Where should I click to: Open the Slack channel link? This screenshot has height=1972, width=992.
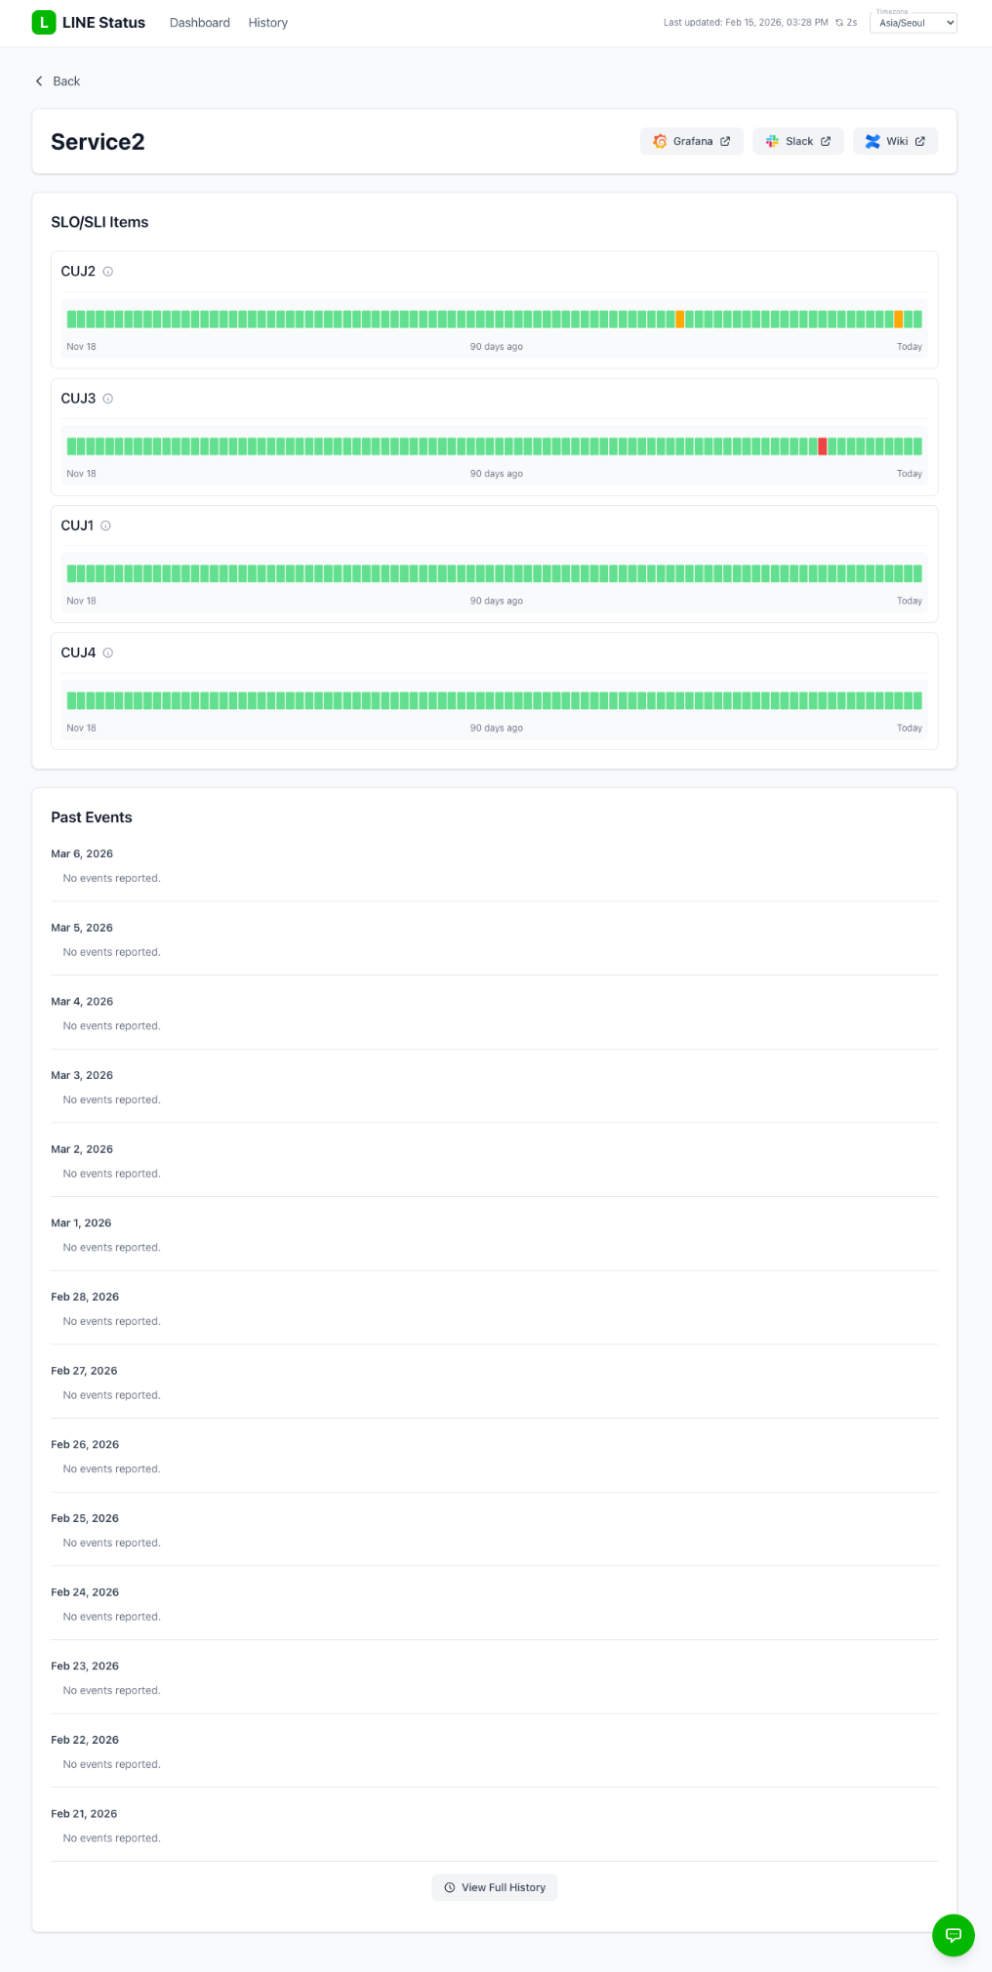tap(798, 142)
